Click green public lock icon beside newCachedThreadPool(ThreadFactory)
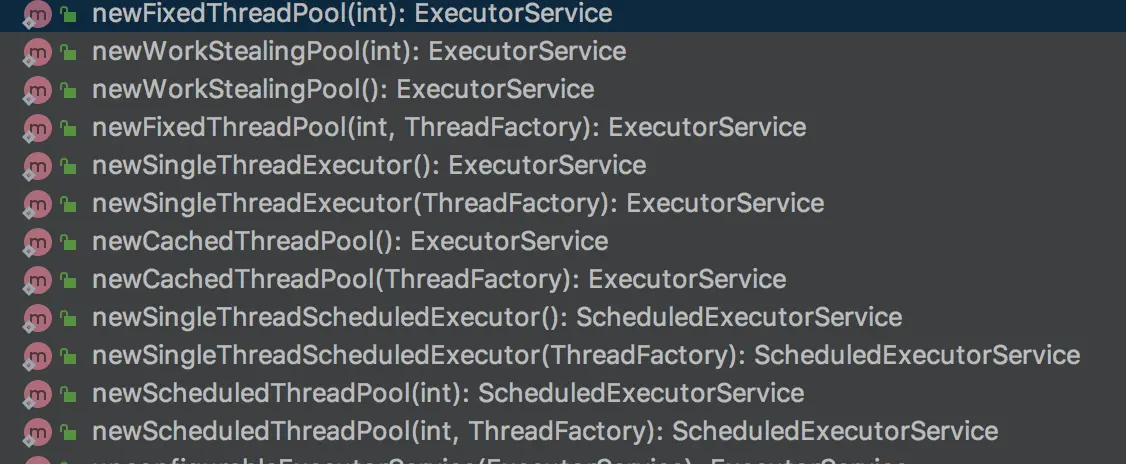 point(68,280)
